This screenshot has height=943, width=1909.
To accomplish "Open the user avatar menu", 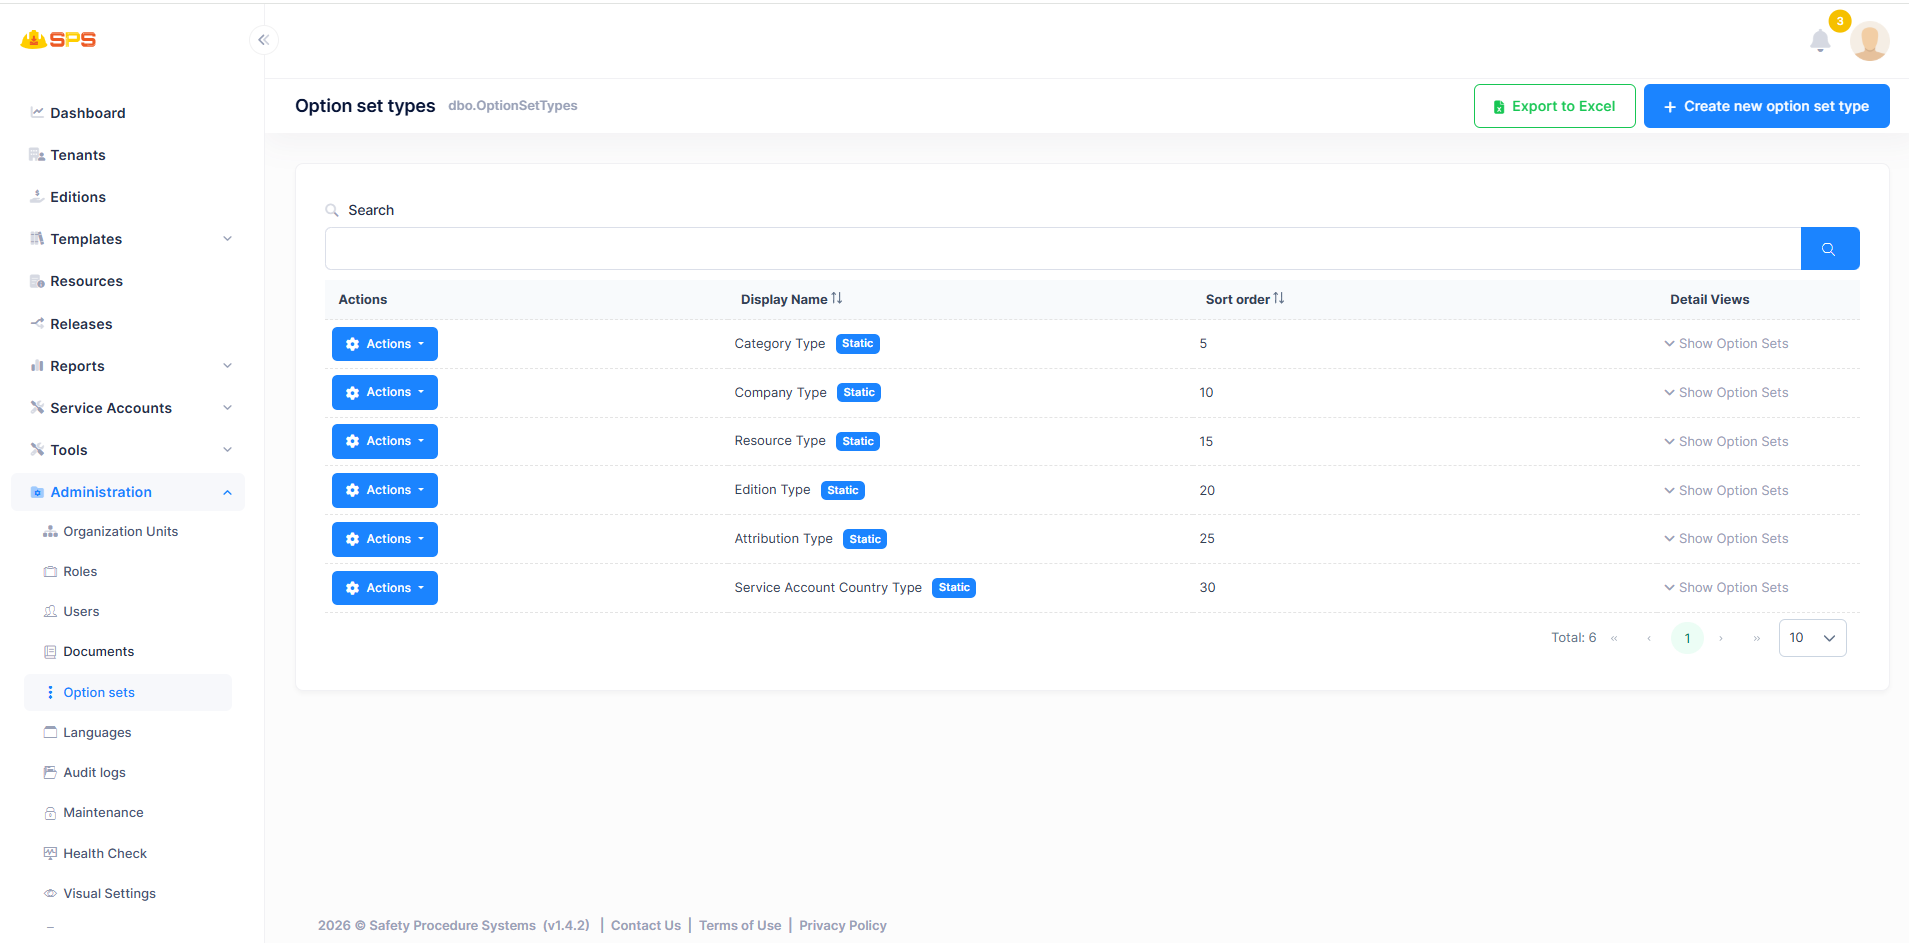I will [x=1869, y=41].
